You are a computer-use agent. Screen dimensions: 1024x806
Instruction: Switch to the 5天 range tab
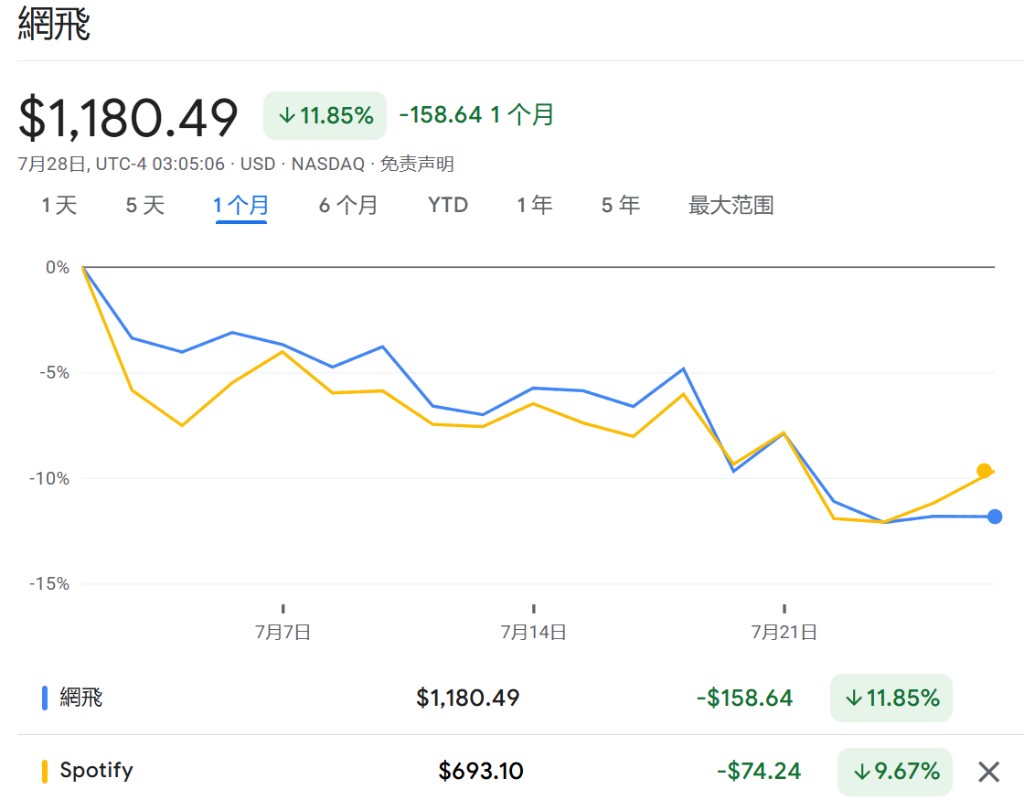point(145,205)
